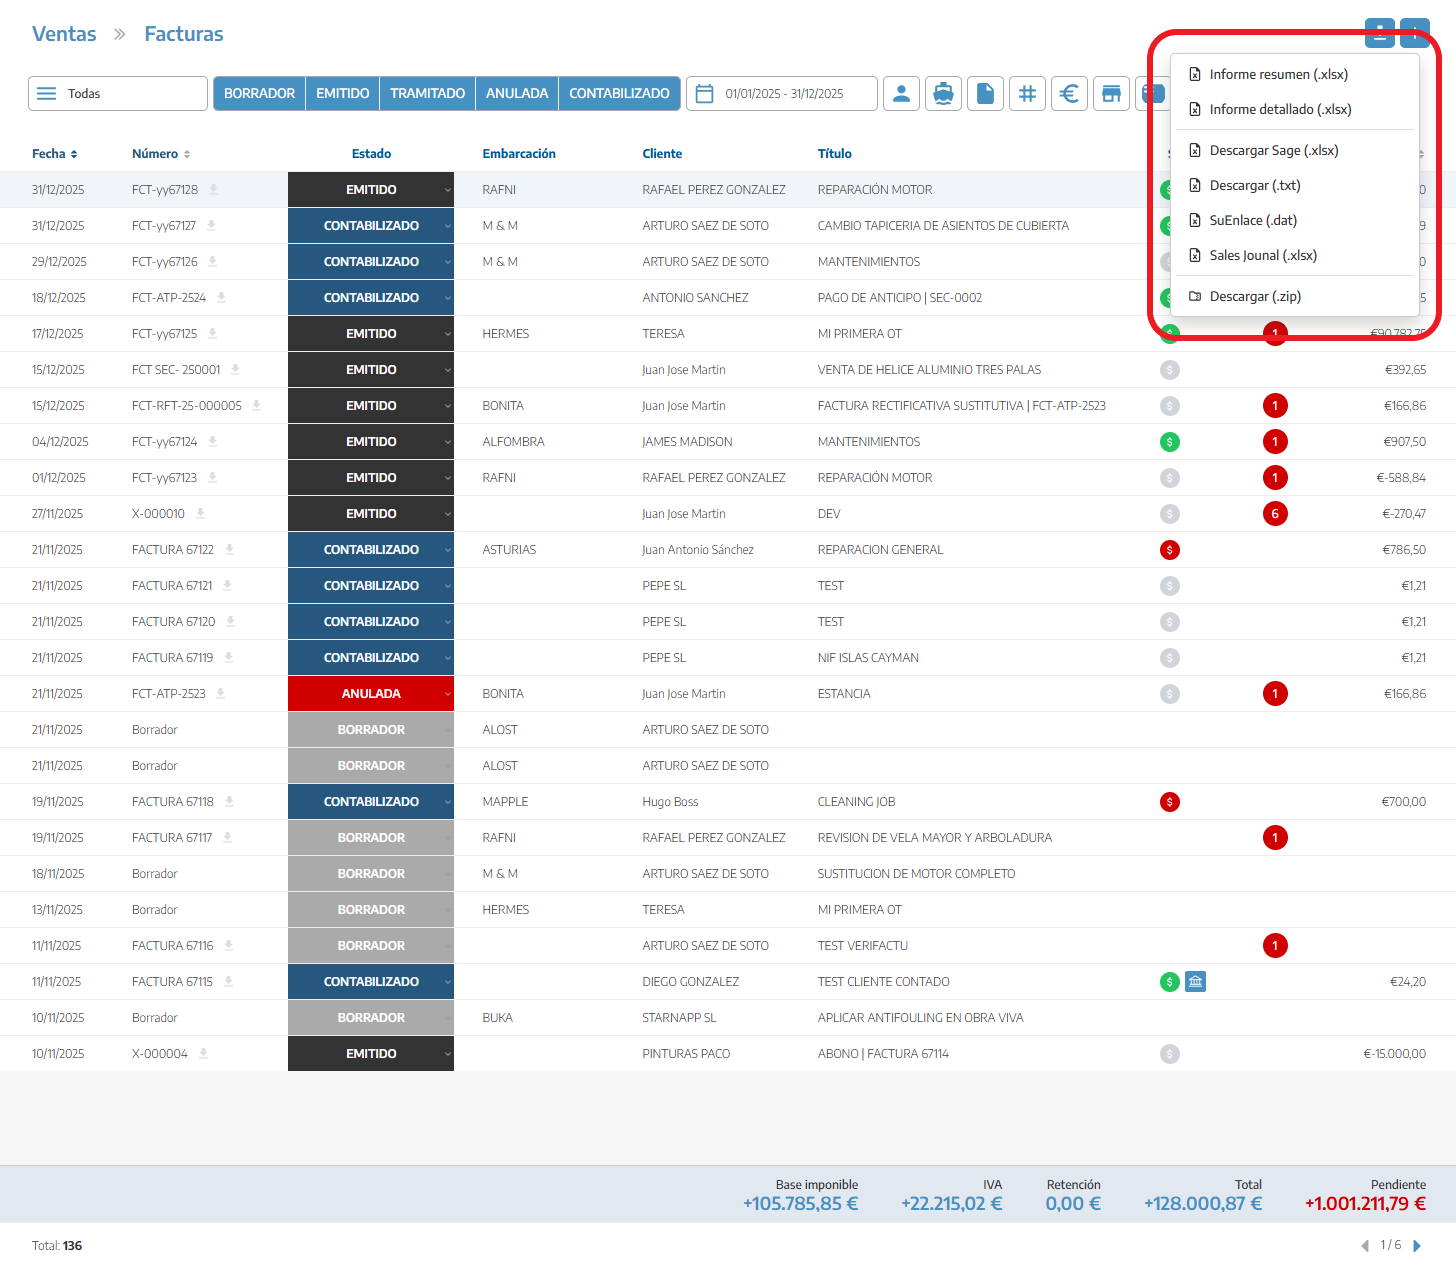Click the Título column header
This screenshot has width=1456, height=1276.
(835, 154)
